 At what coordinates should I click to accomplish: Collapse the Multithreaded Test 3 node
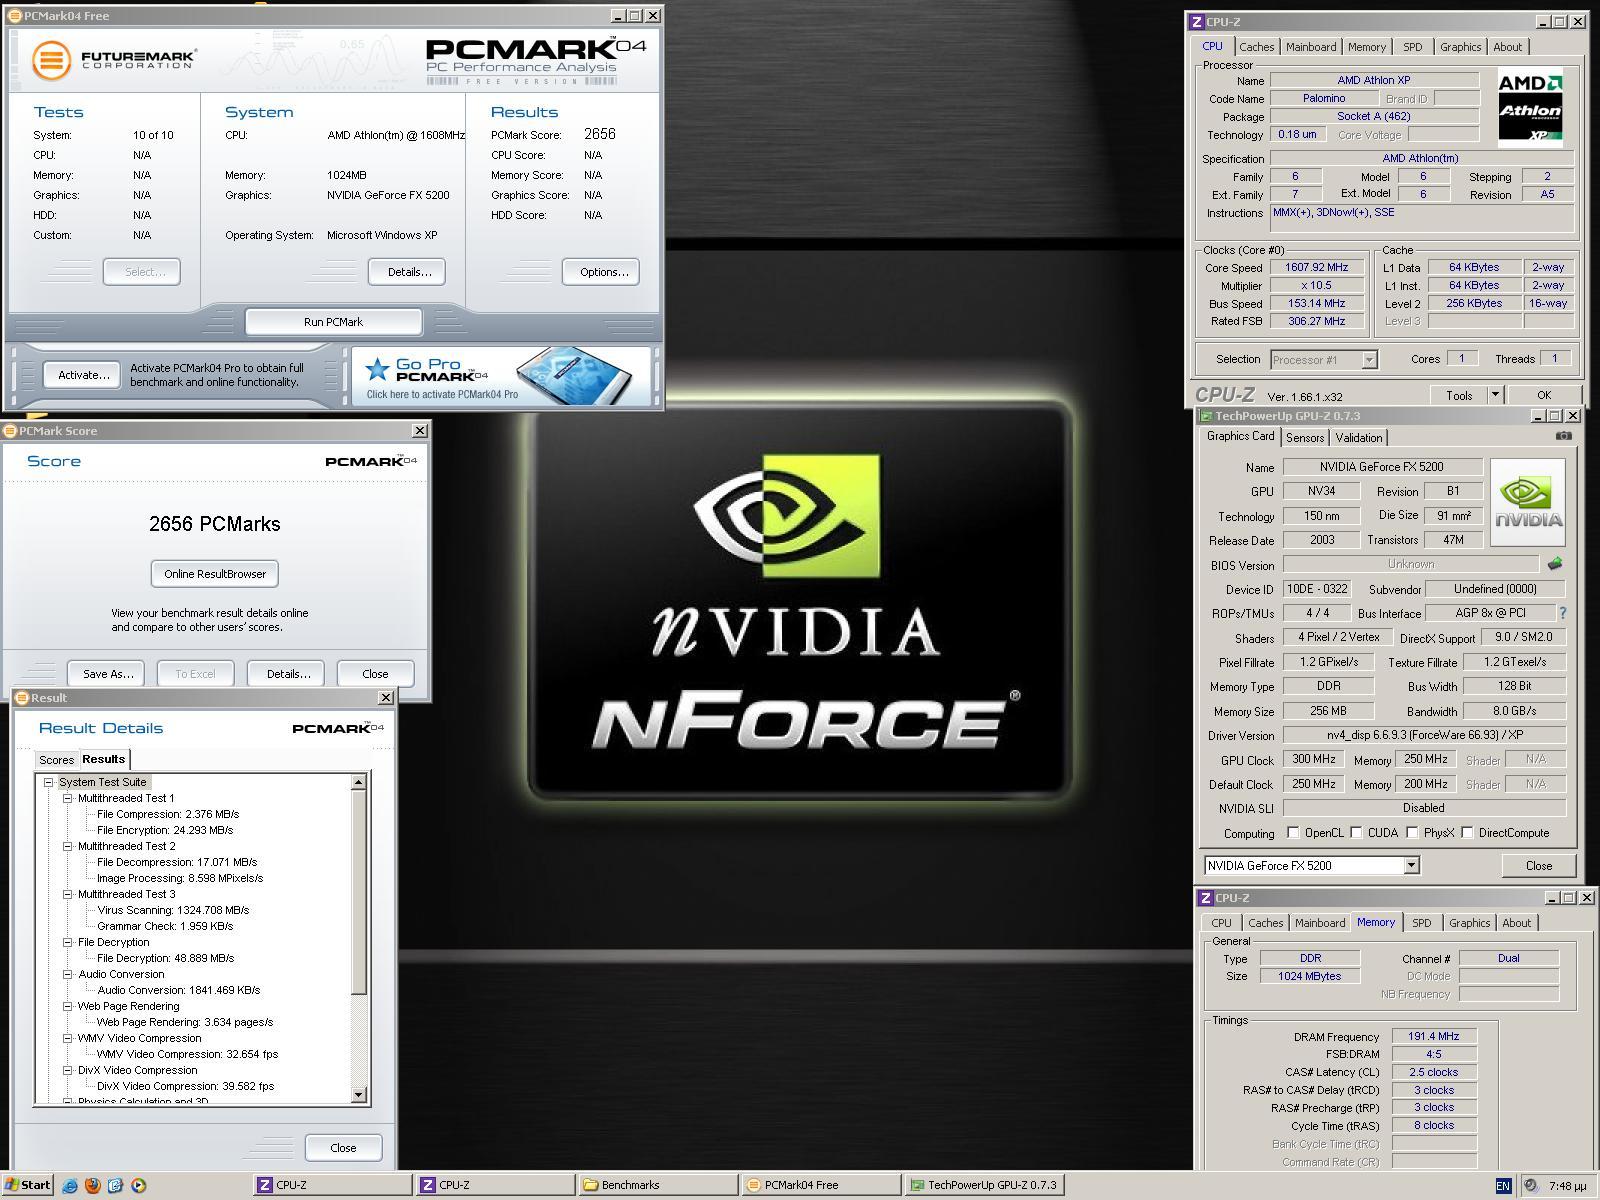click(x=68, y=894)
